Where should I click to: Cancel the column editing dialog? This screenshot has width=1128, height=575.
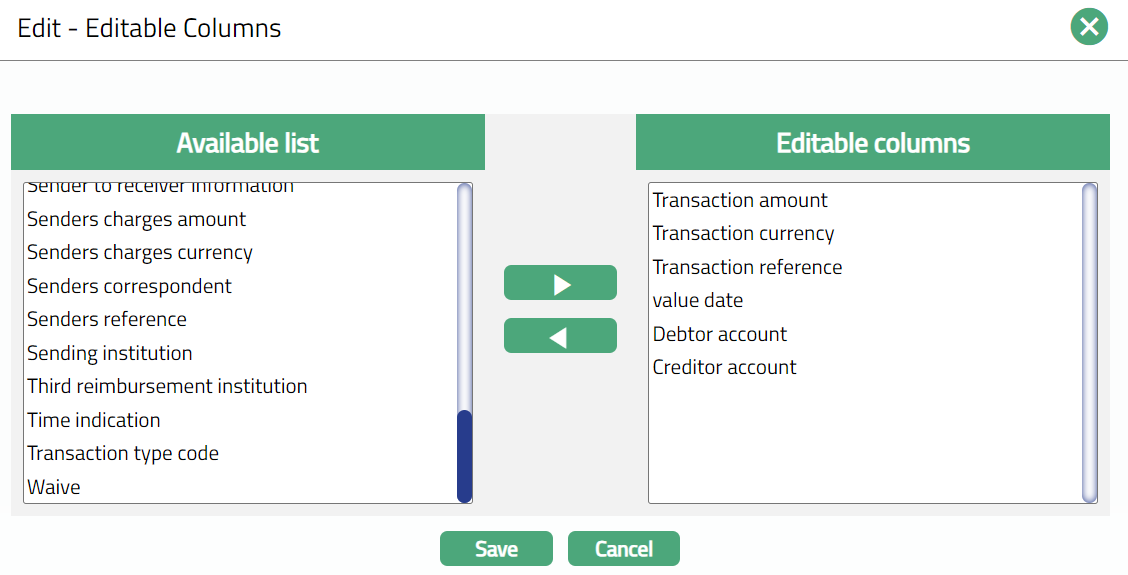pyautogui.click(x=623, y=549)
